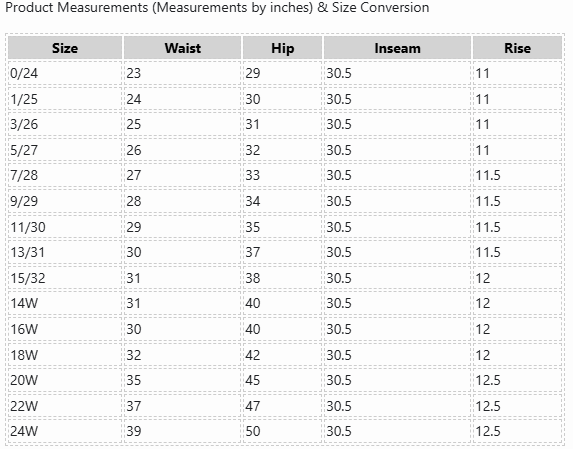Select the Rise column header
The image size is (573, 449).
coord(517,48)
